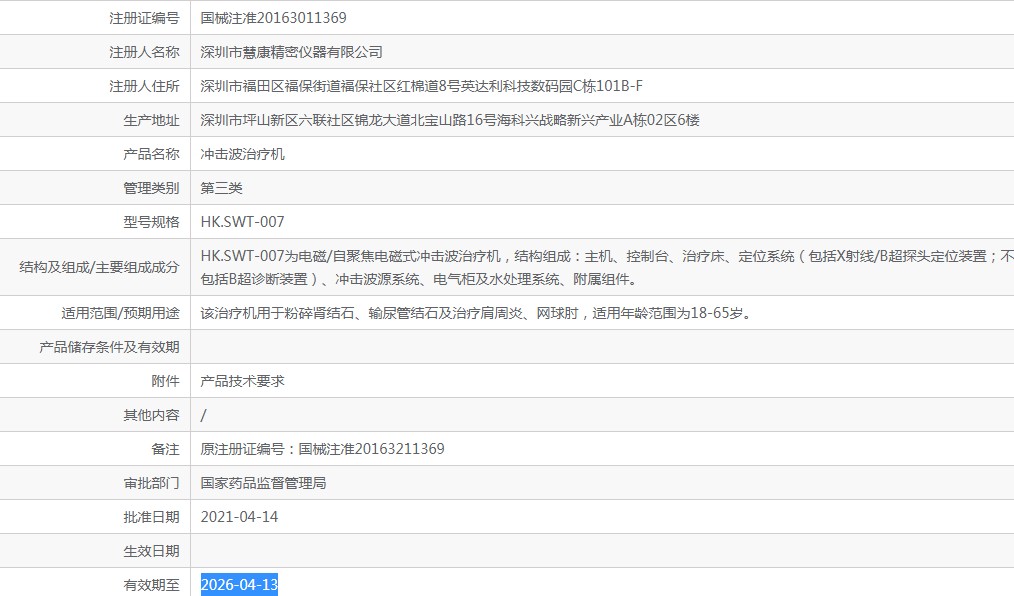Select the label 适用范围/预期用途
The width and height of the screenshot is (1014, 596).
click(x=120, y=314)
